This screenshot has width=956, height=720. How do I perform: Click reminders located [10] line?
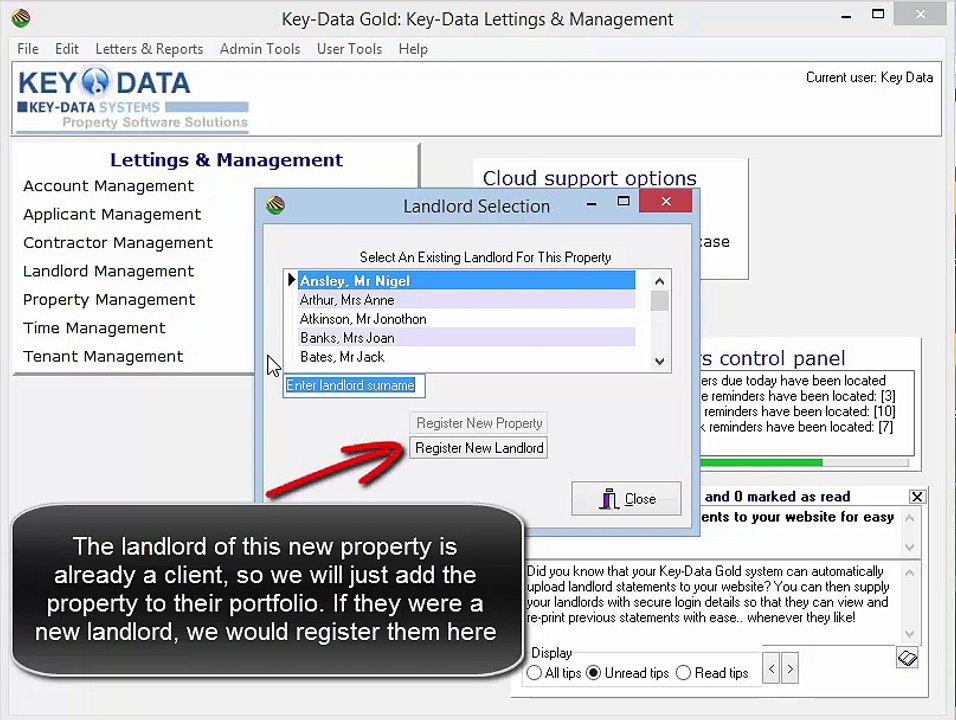coord(798,412)
